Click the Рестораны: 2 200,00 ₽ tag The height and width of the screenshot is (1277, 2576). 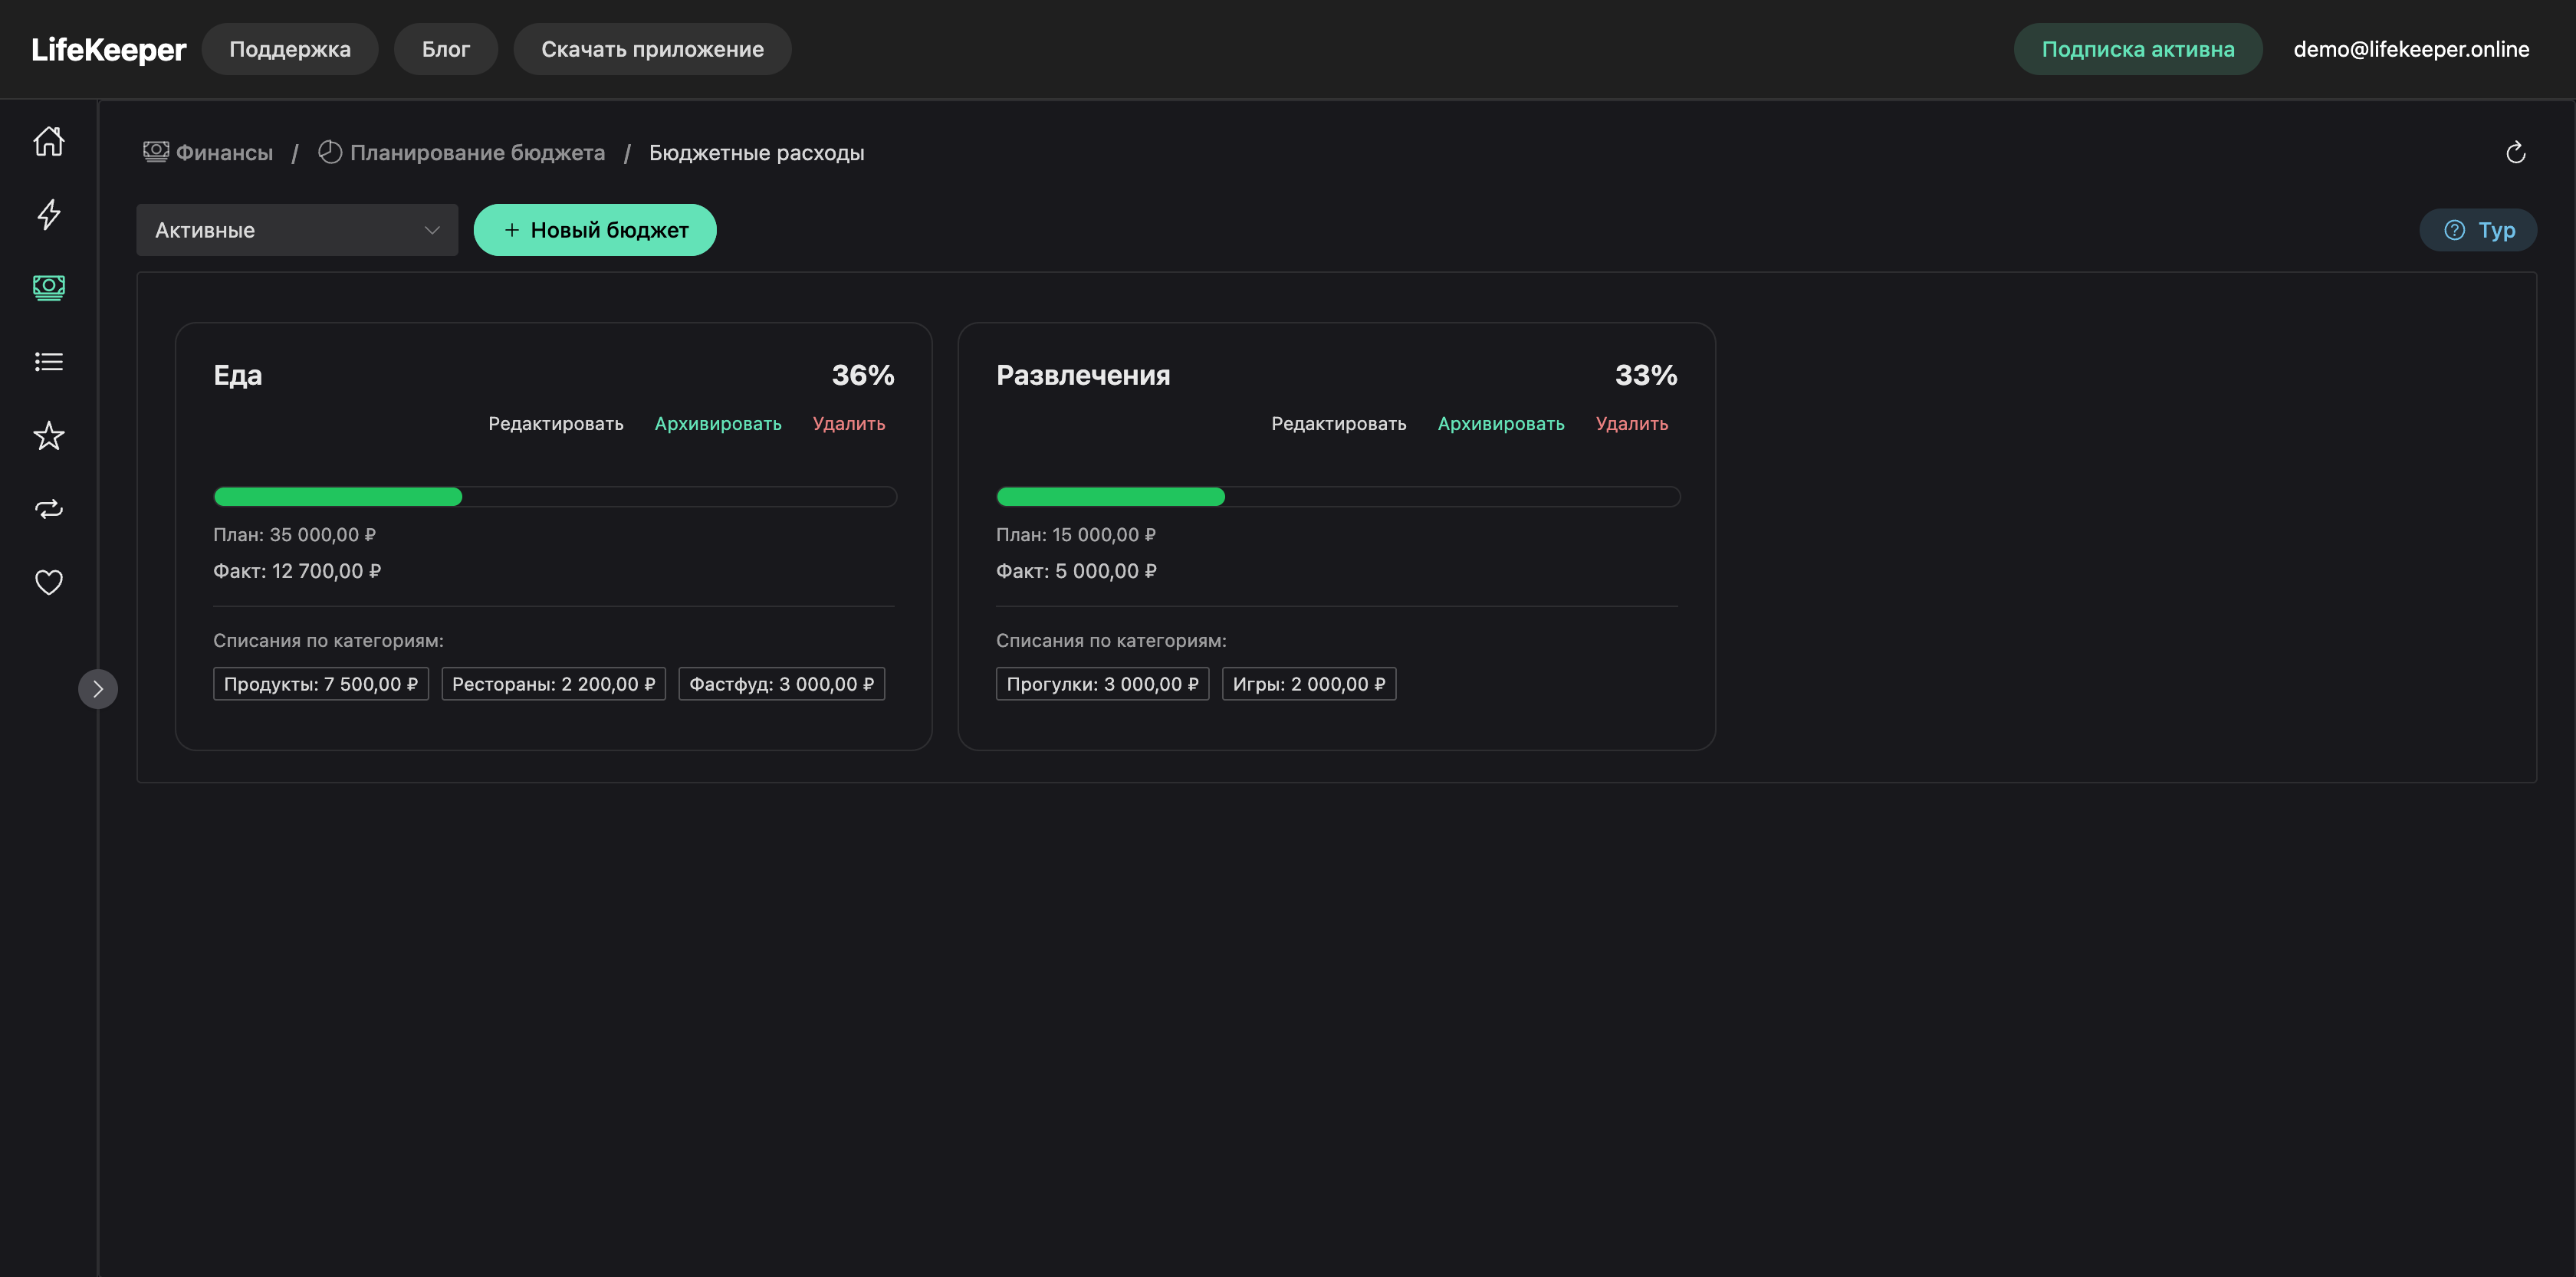[x=554, y=684]
